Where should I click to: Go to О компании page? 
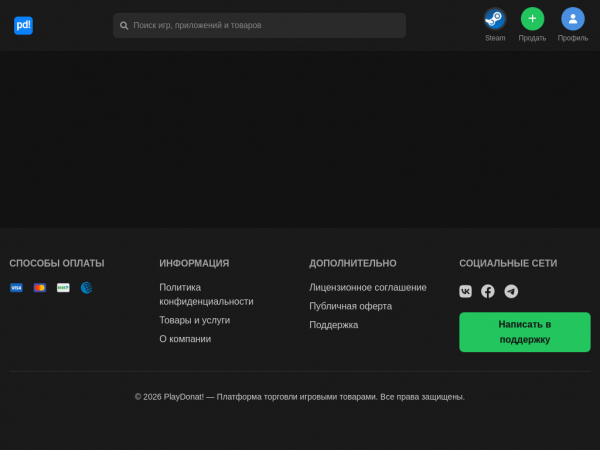pos(185,339)
